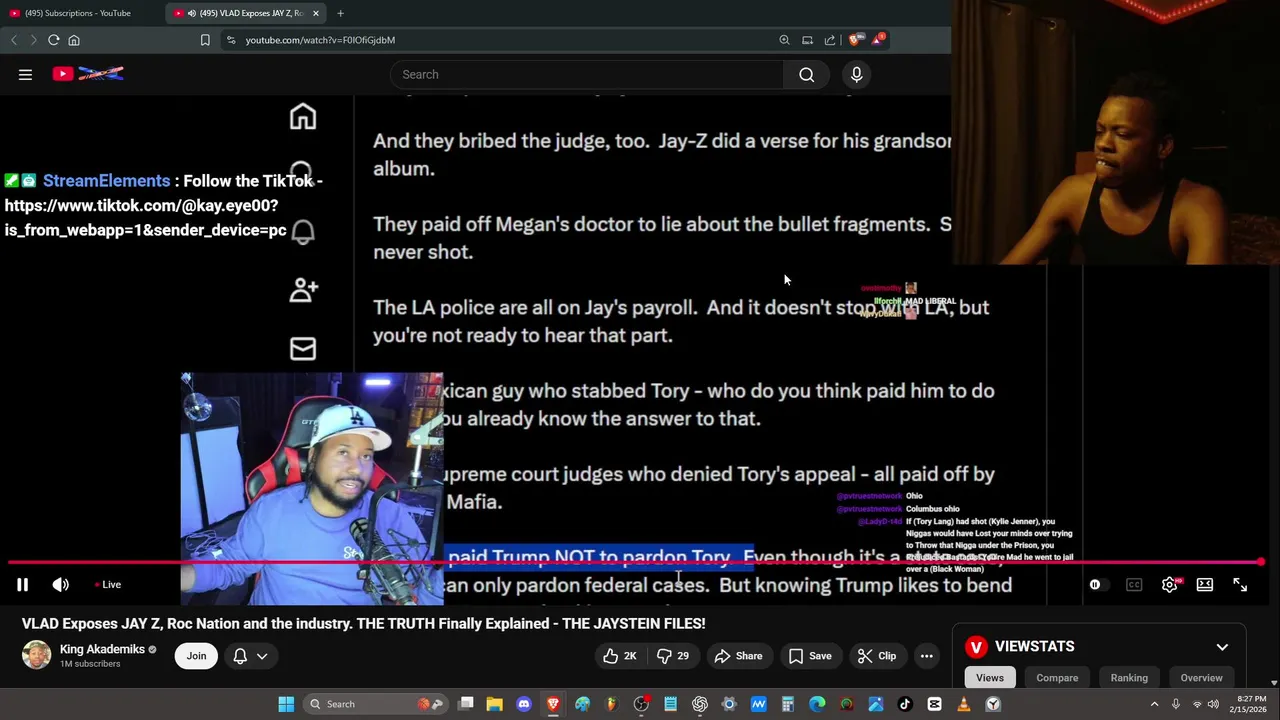Screen dimensions: 1280x720
Task: Select the Ranking tab in Viewstats
Action: (1129, 678)
